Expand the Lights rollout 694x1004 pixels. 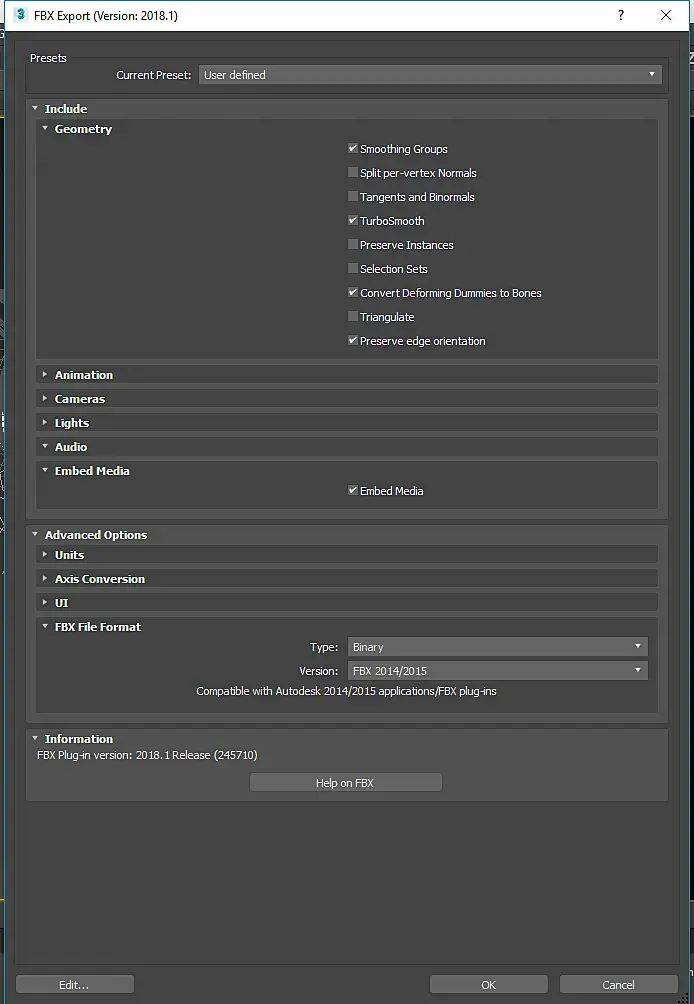point(45,423)
